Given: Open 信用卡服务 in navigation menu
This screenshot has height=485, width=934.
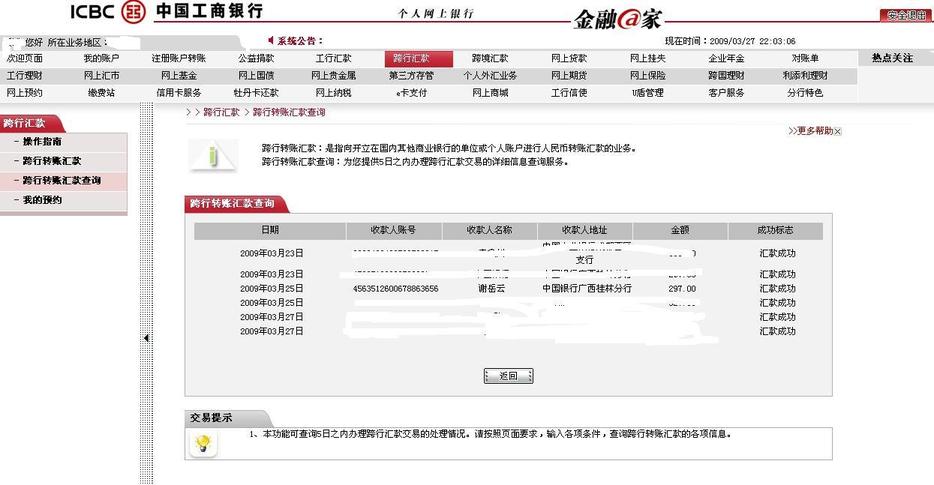Looking at the screenshot, I should tap(179, 93).
